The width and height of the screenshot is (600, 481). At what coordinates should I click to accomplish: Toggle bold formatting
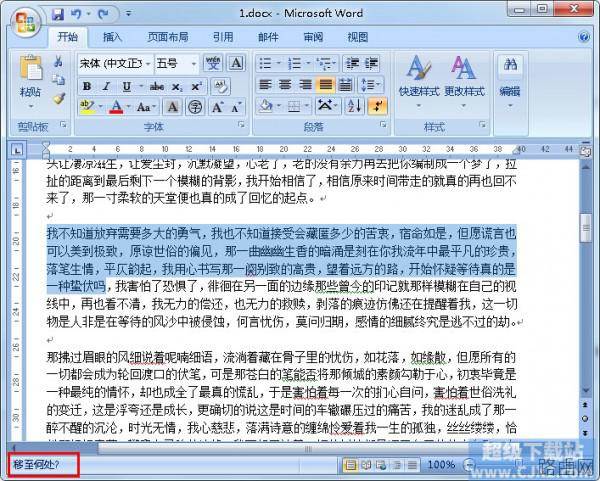pos(87,86)
